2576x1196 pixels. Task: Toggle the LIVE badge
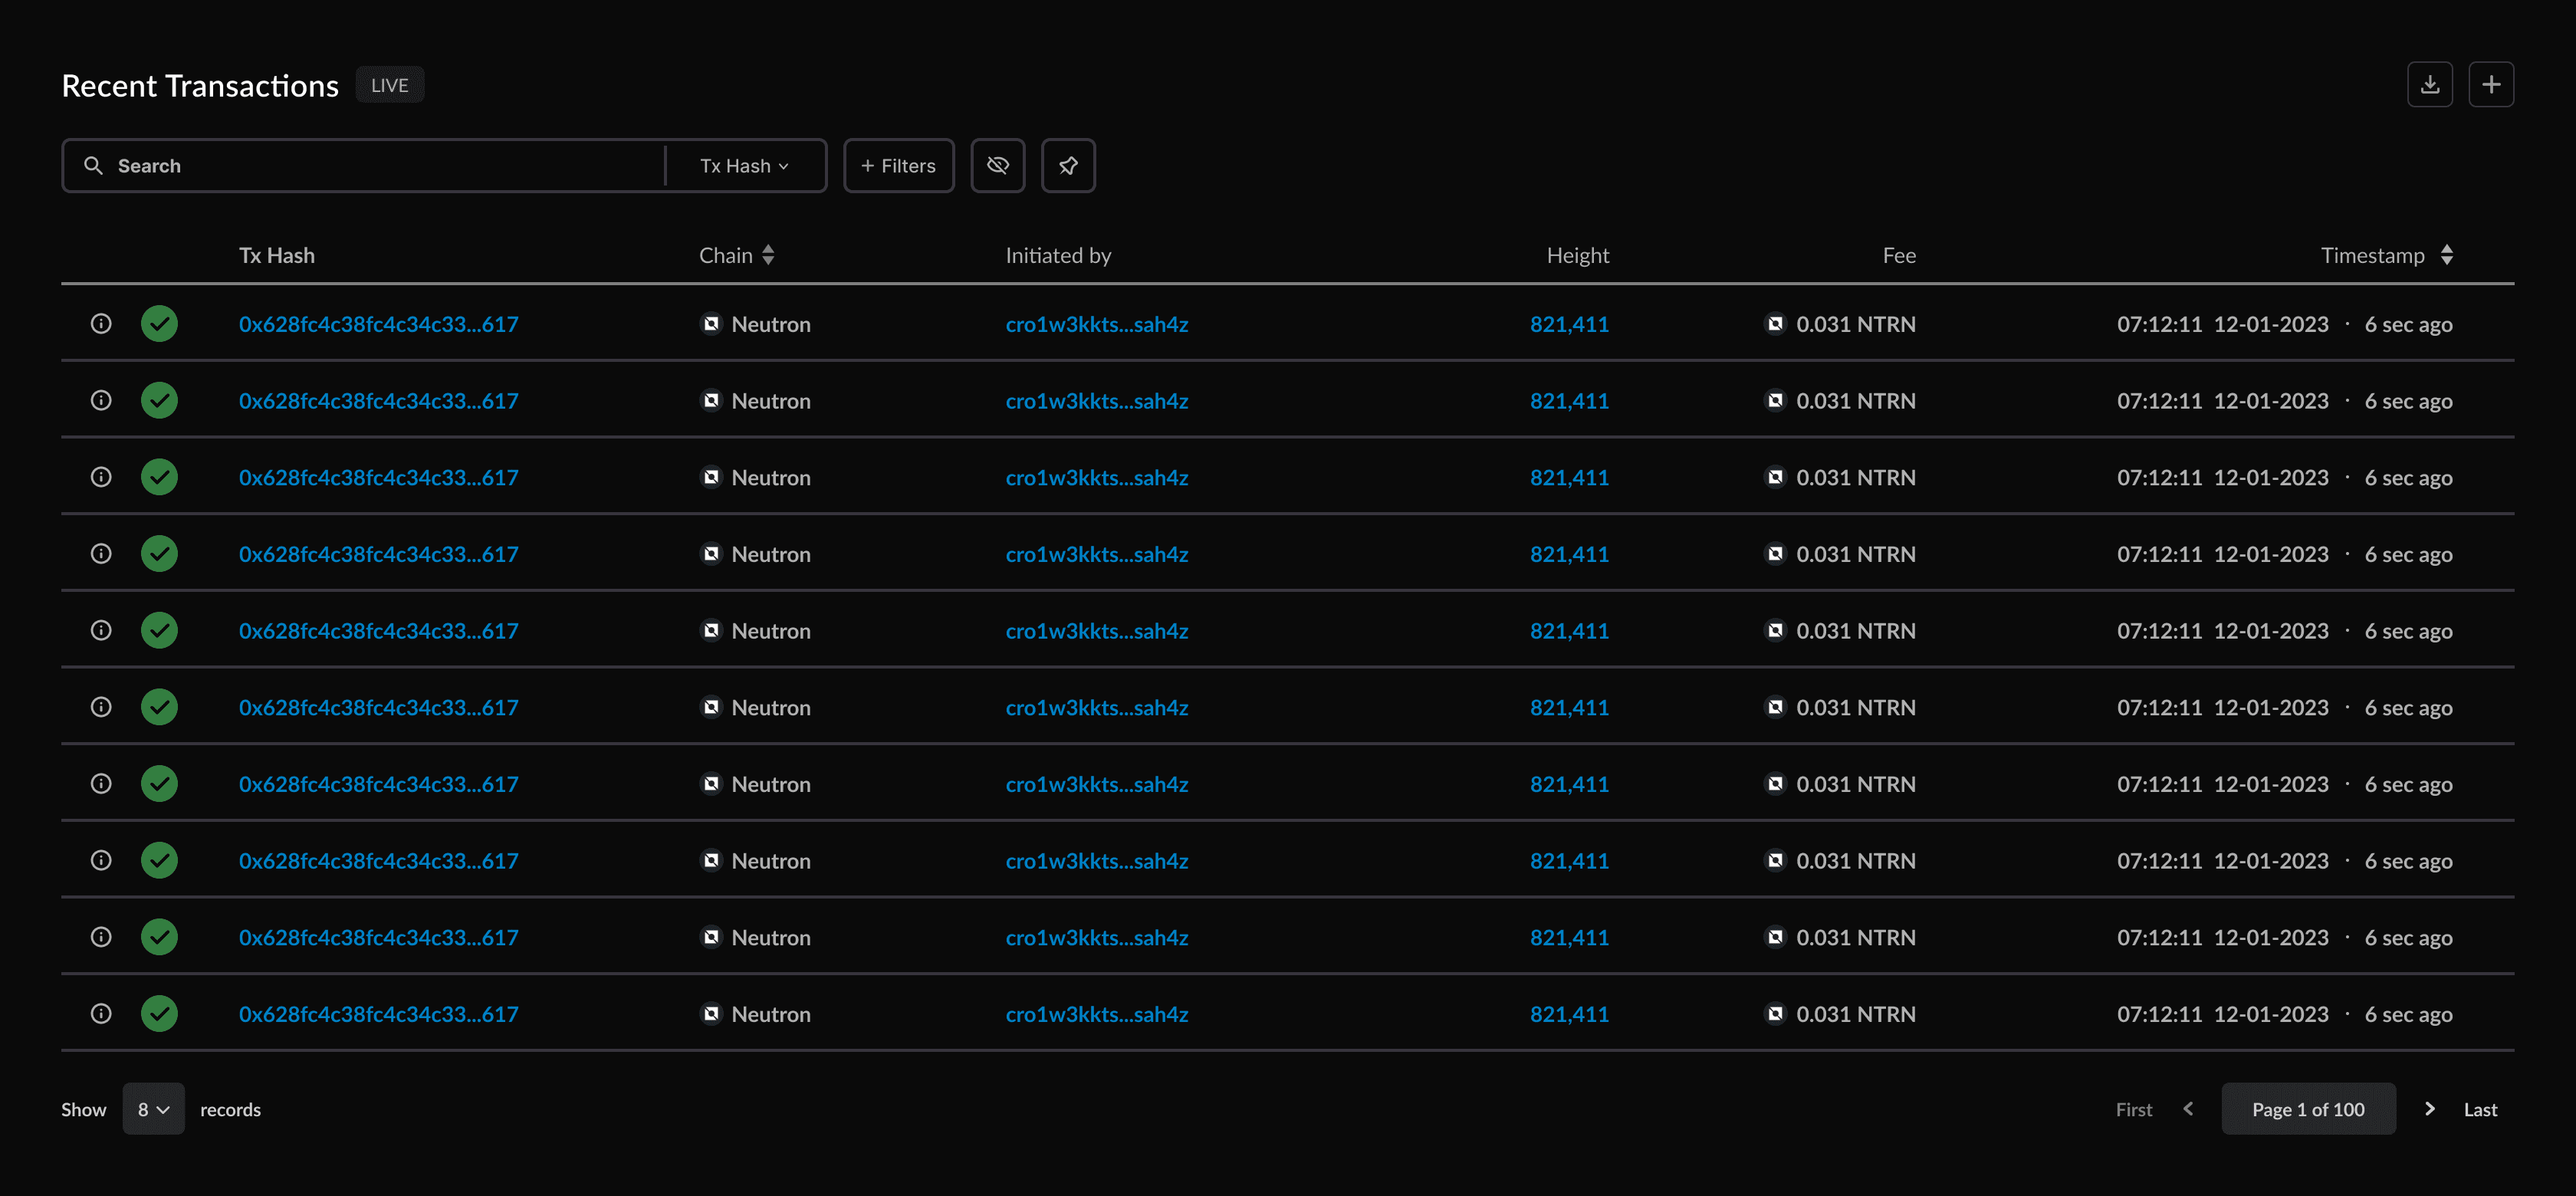tap(389, 86)
